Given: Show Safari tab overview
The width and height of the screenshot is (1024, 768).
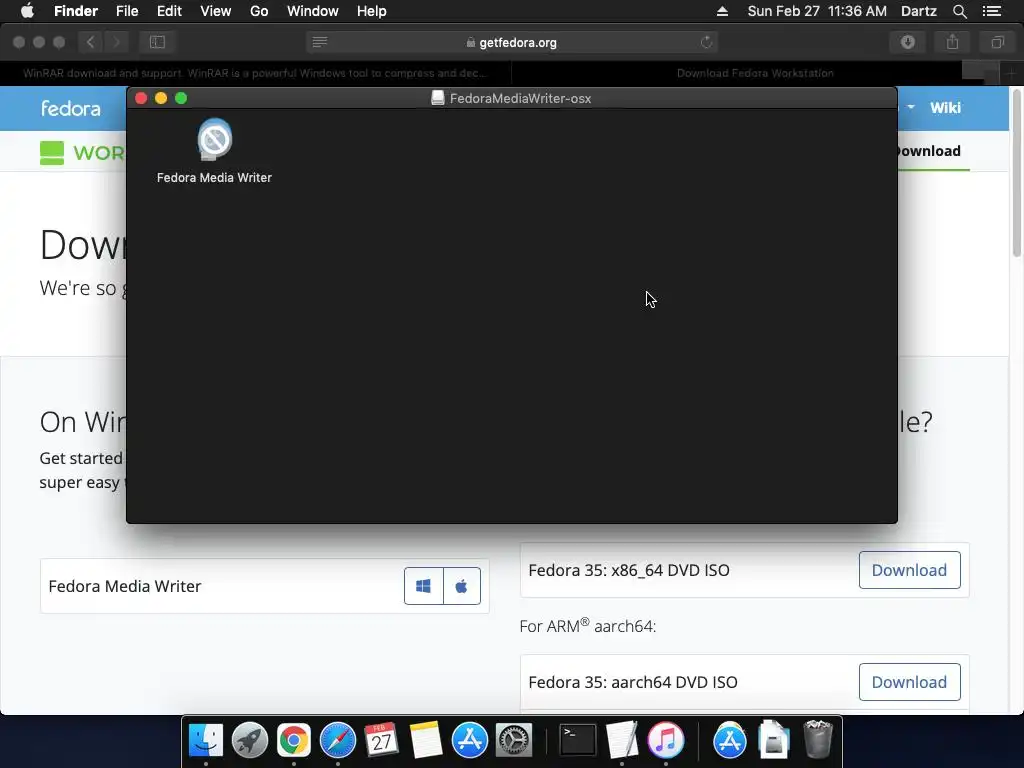Looking at the screenshot, I should [x=997, y=42].
